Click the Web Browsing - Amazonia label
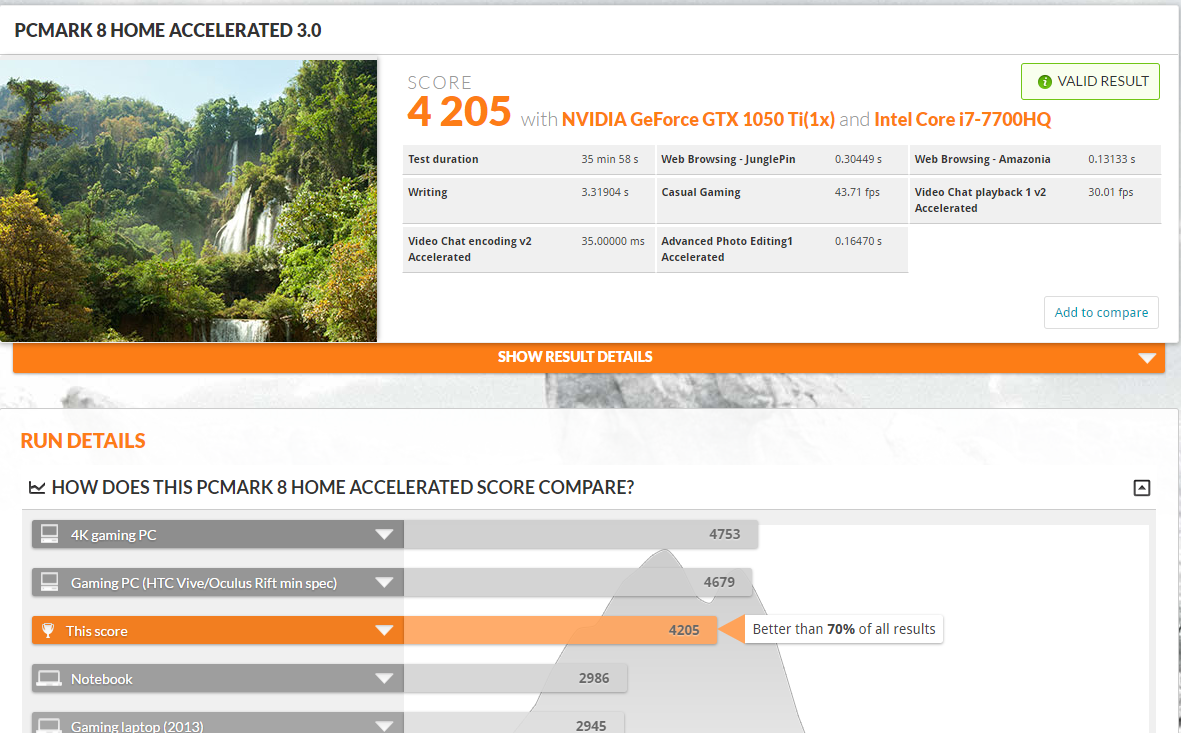Viewport: 1181px width, 733px height. pyautogui.click(x=982, y=159)
